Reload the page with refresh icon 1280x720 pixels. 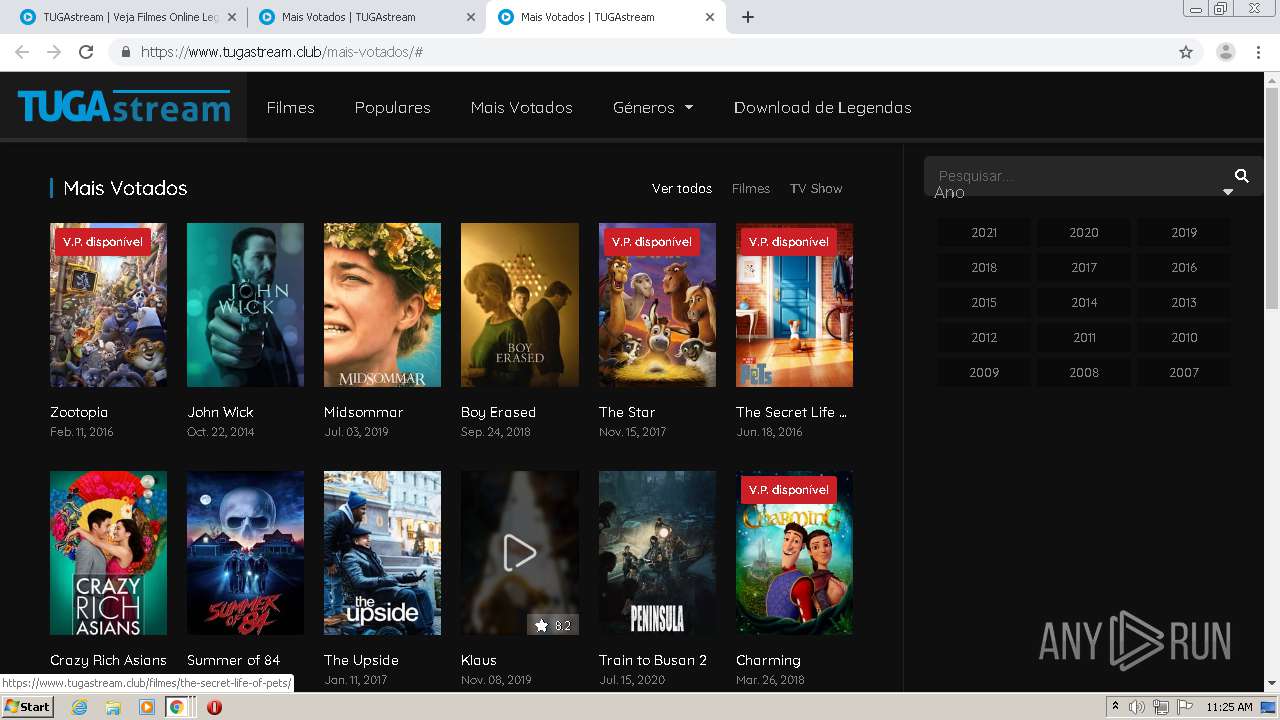(86, 52)
